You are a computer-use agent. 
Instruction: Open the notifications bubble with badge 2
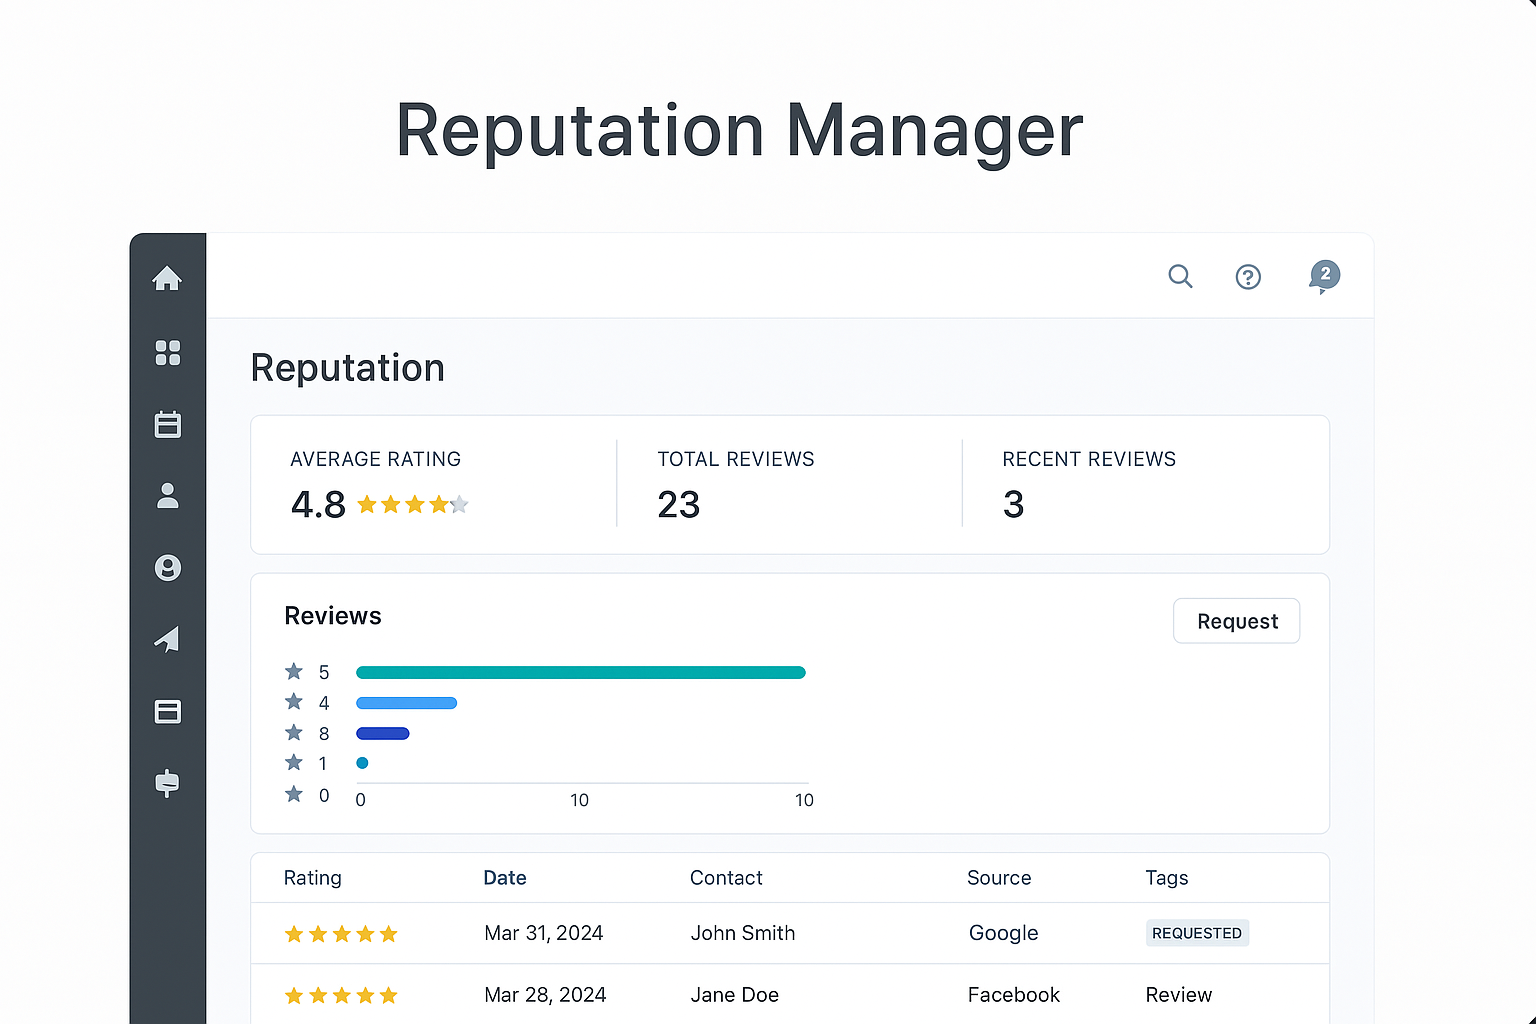[1324, 276]
